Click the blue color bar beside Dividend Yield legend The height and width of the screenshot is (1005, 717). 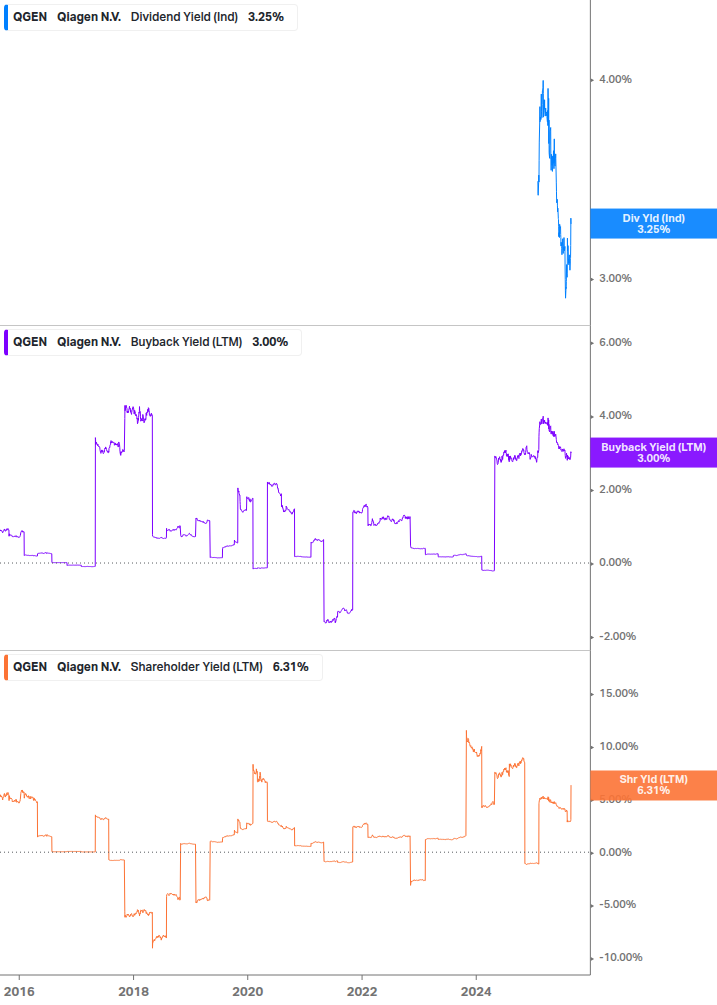point(6,17)
